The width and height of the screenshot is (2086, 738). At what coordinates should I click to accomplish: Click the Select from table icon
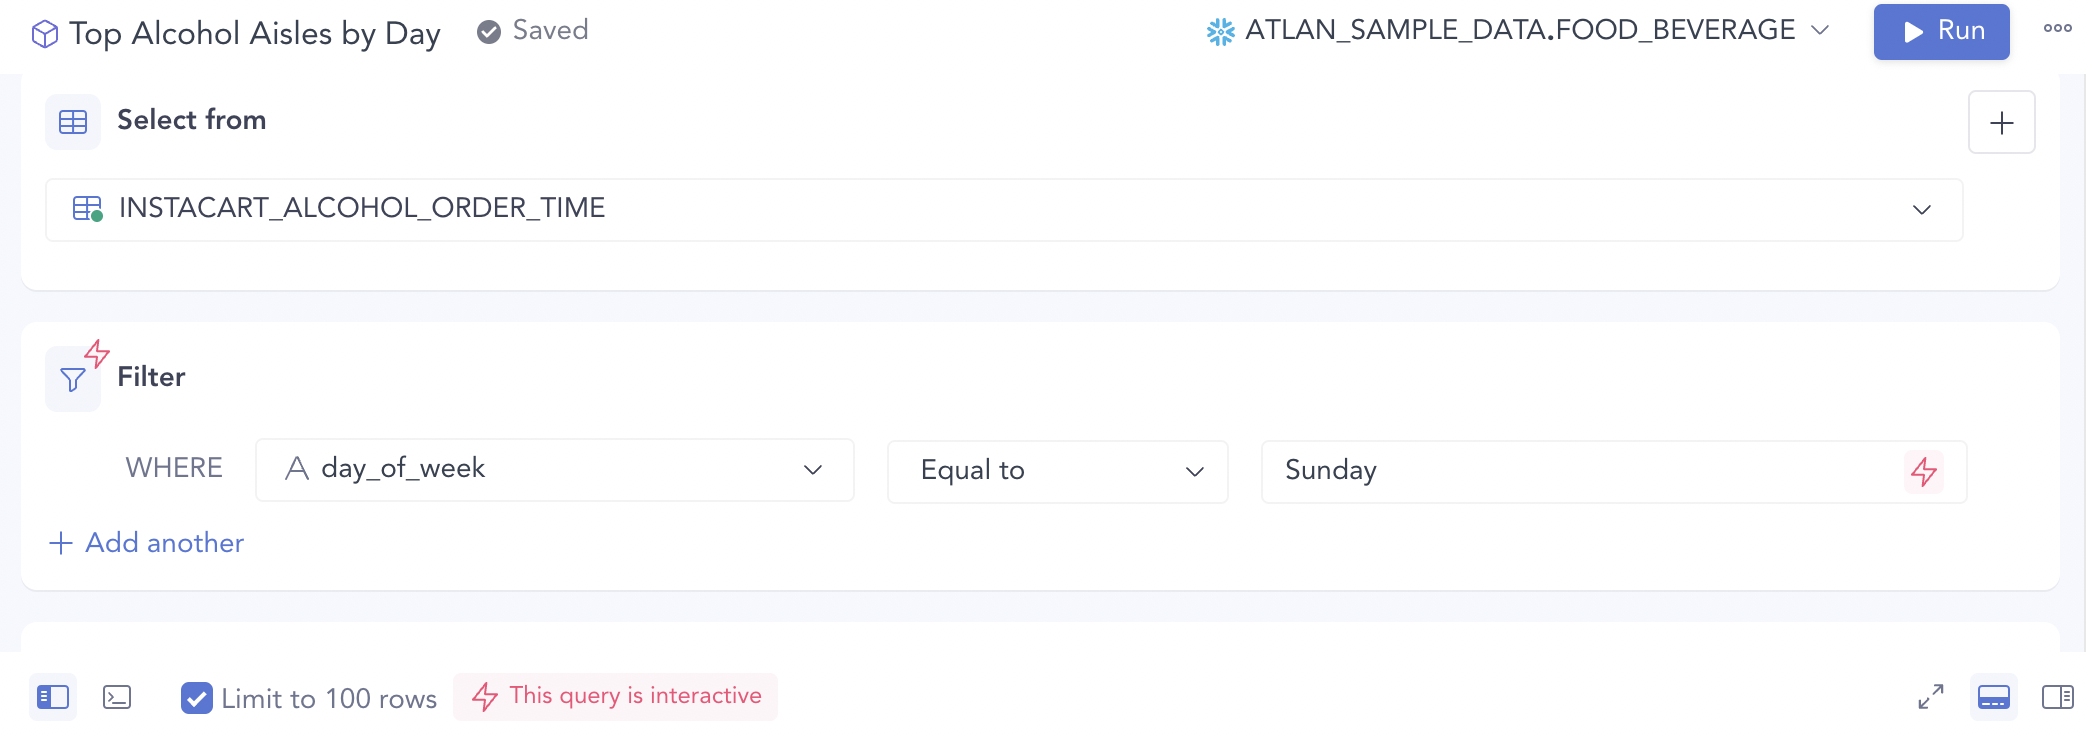[x=73, y=122]
